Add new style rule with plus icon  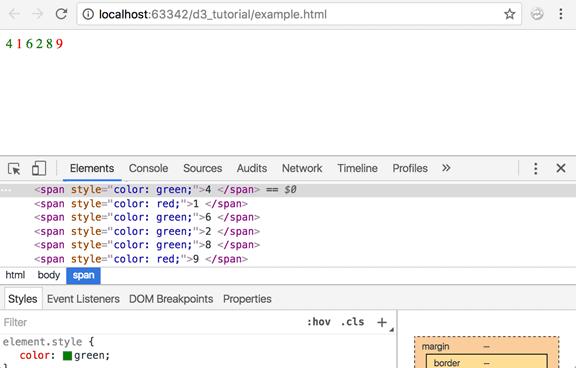(x=382, y=322)
